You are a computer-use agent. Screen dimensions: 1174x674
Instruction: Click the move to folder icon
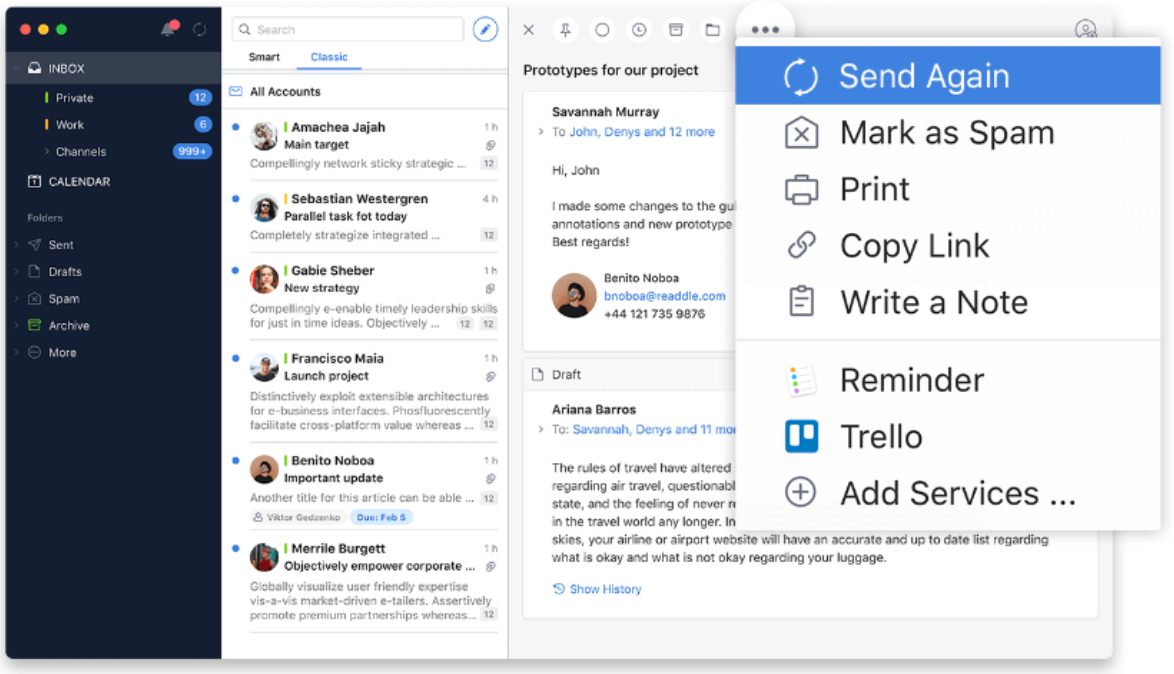tap(712, 30)
